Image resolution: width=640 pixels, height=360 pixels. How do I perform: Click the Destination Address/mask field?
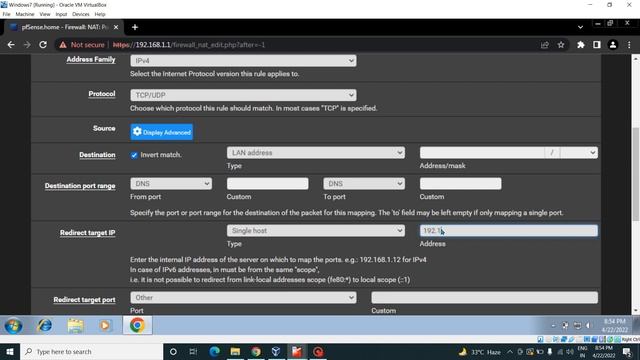click(x=482, y=153)
